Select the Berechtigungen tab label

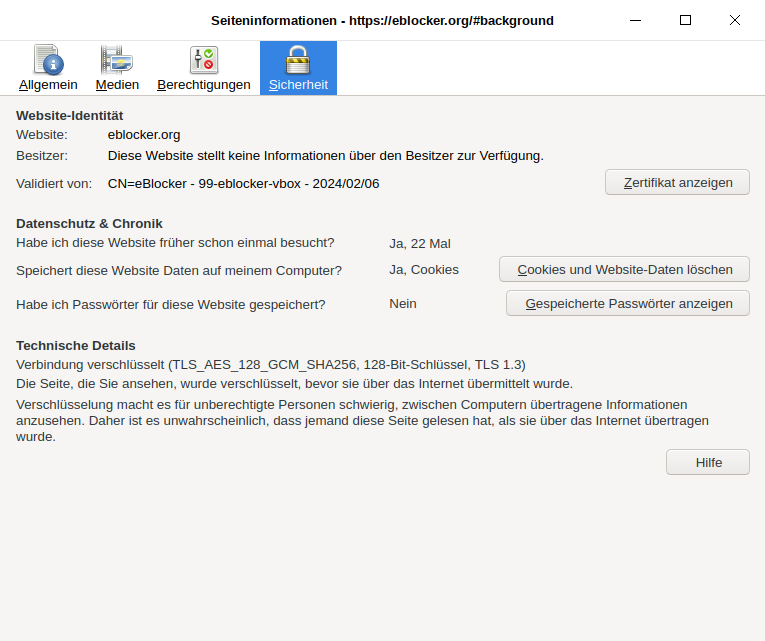tap(204, 85)
